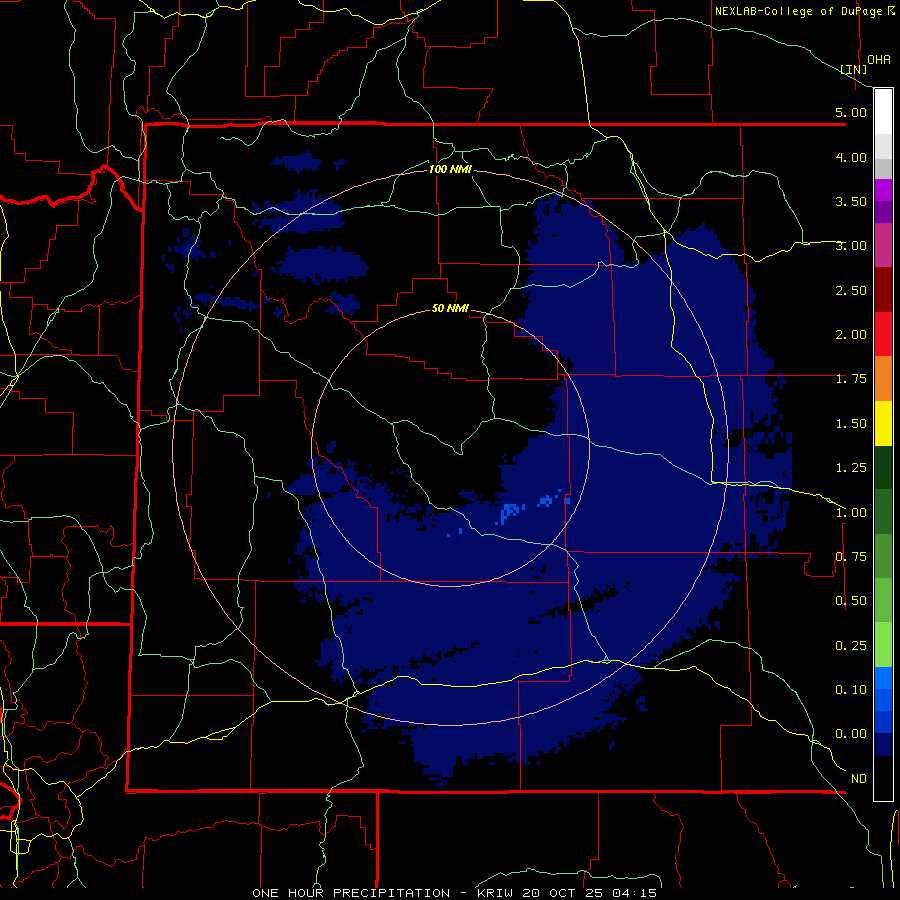The width and height of the screenshot is (900, 900).
Task: Click the 0.75 scale value
Action: [x=851, y=557]
